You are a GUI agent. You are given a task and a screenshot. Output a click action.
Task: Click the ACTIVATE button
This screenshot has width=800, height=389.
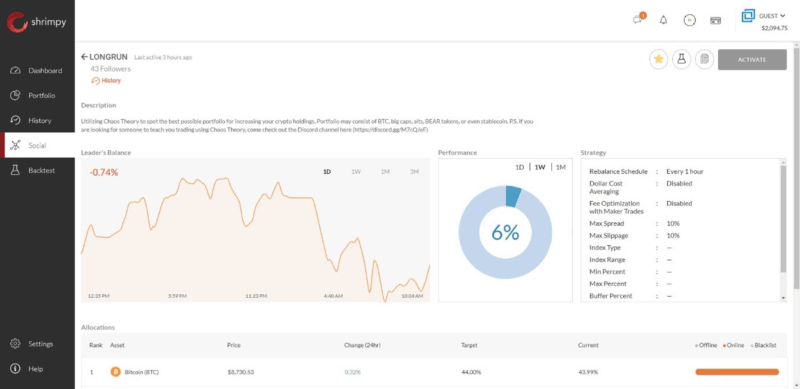pyautogui.click(x=752, y=60)
